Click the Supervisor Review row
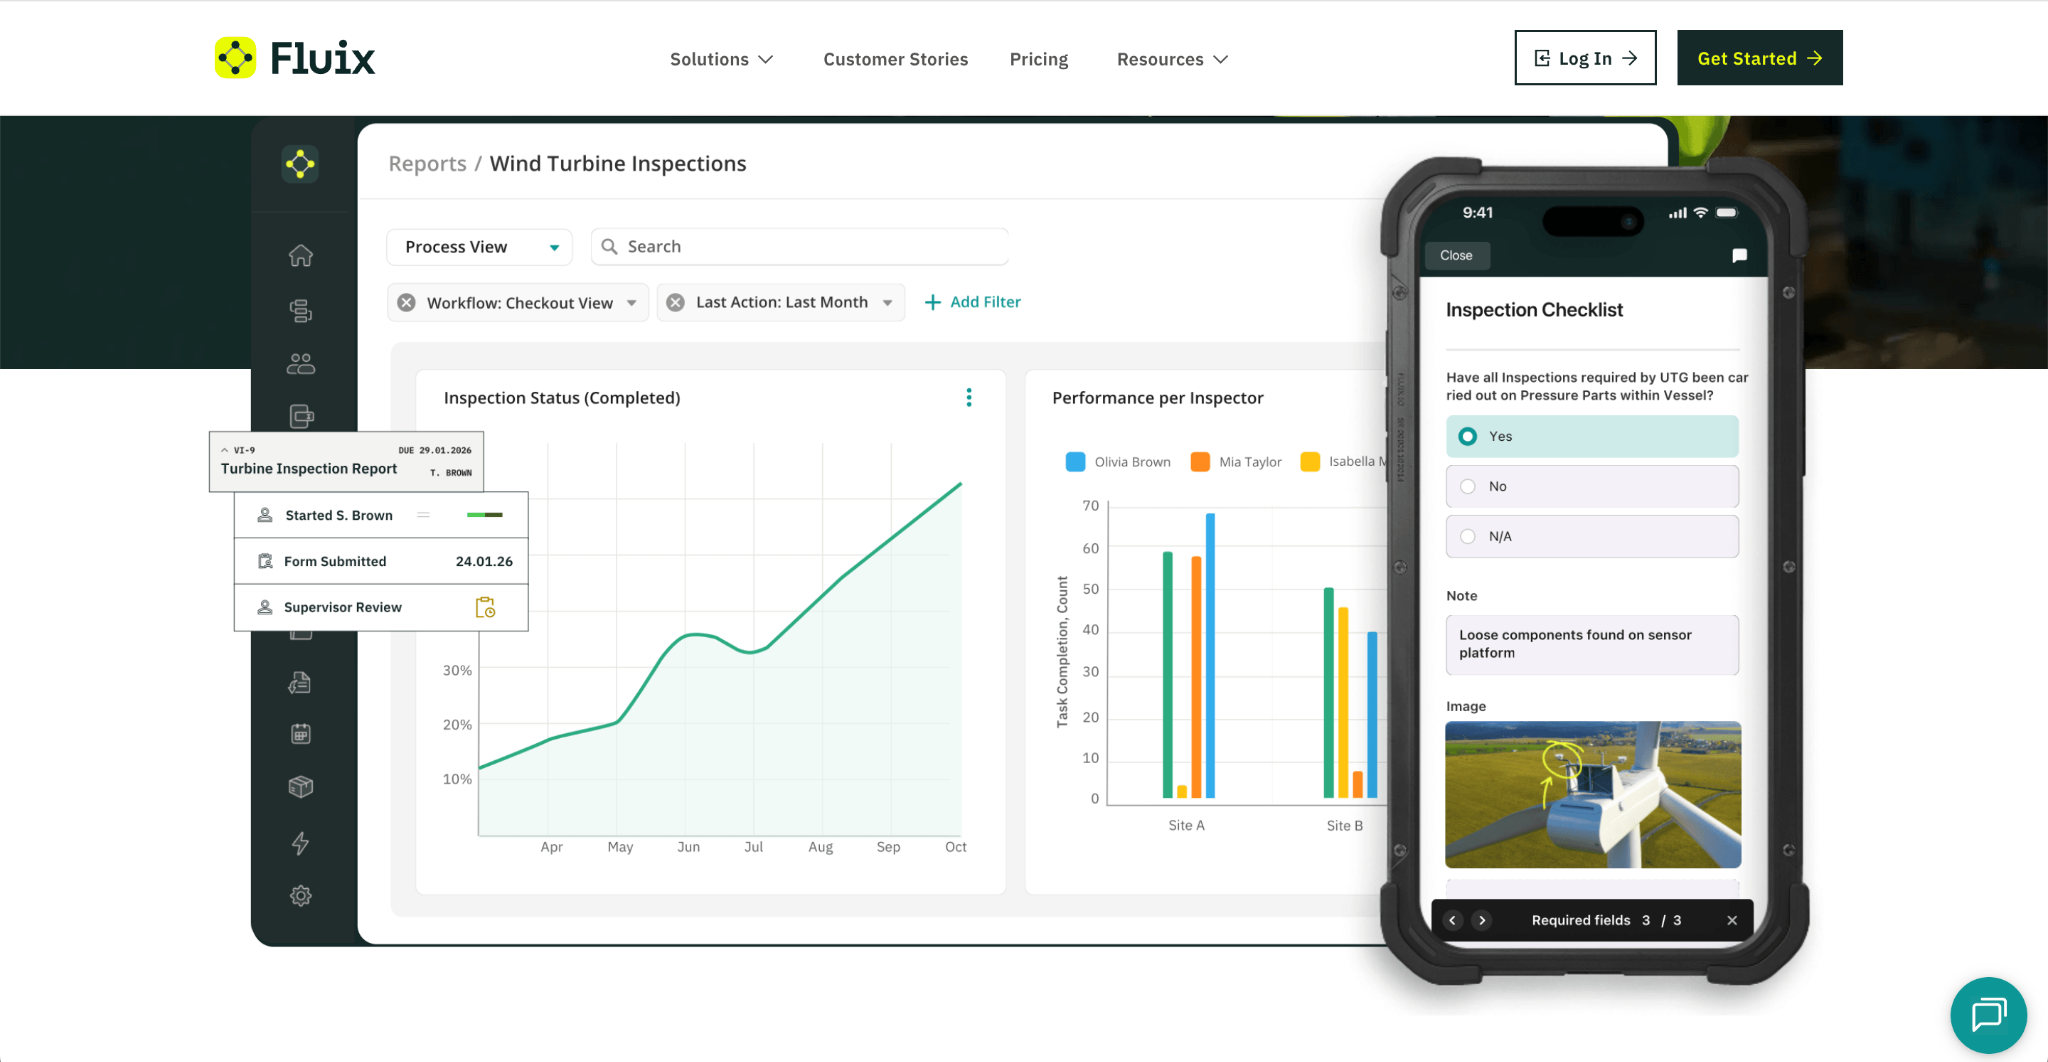 381,608
